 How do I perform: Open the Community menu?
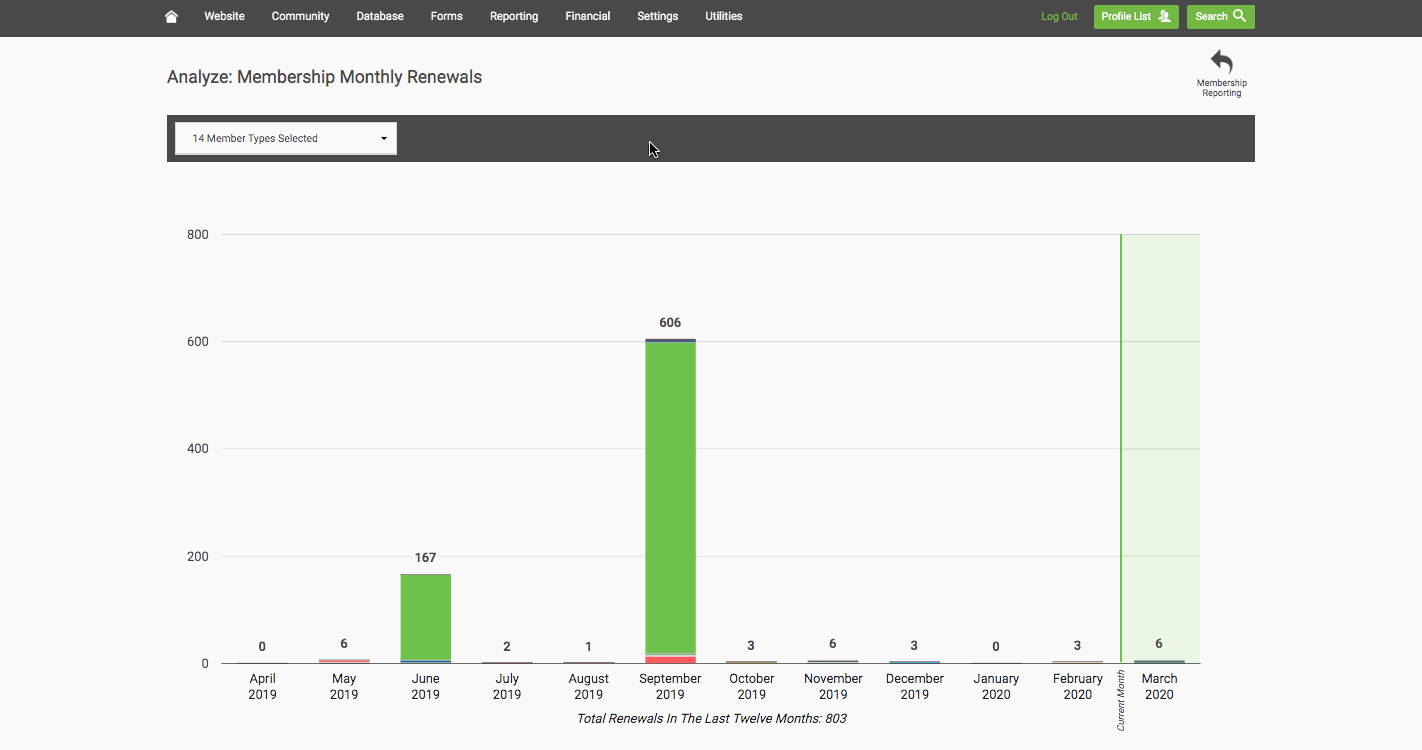pyautogui.click(x=300, y=17)
